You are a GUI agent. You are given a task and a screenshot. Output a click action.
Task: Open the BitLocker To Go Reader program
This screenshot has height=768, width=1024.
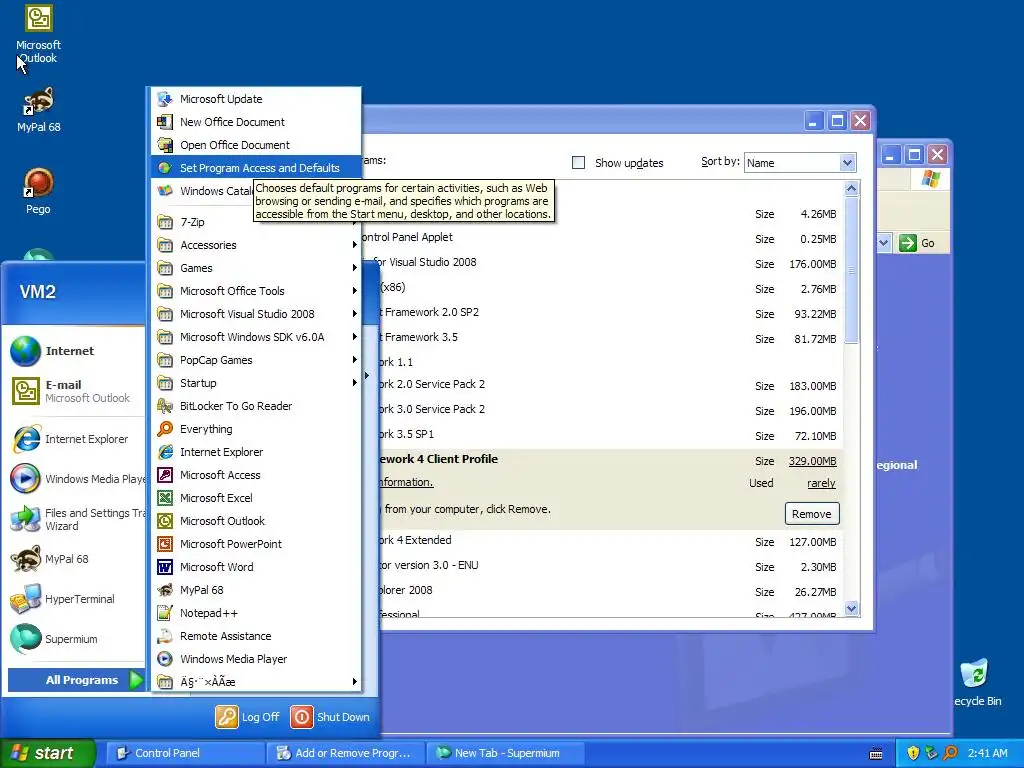pos(255,406)
